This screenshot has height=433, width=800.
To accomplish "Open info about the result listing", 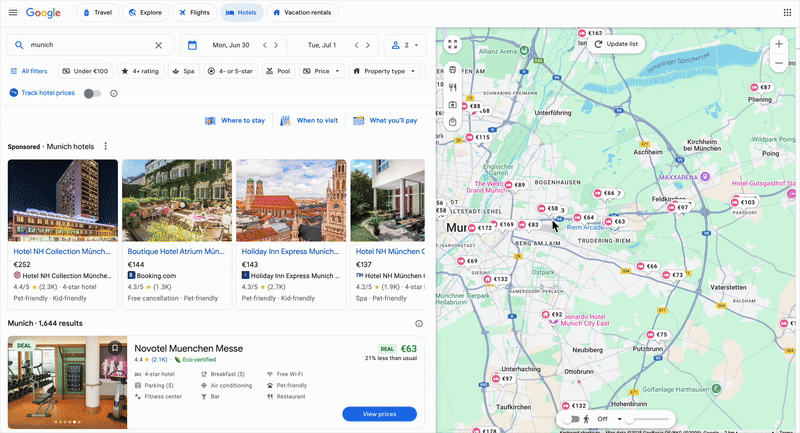I will coord(419,324).
